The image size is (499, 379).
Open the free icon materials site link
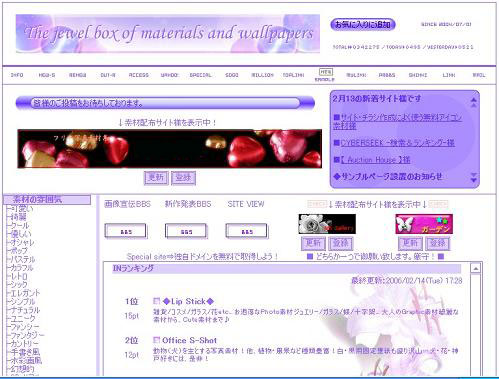click(398, 121)
